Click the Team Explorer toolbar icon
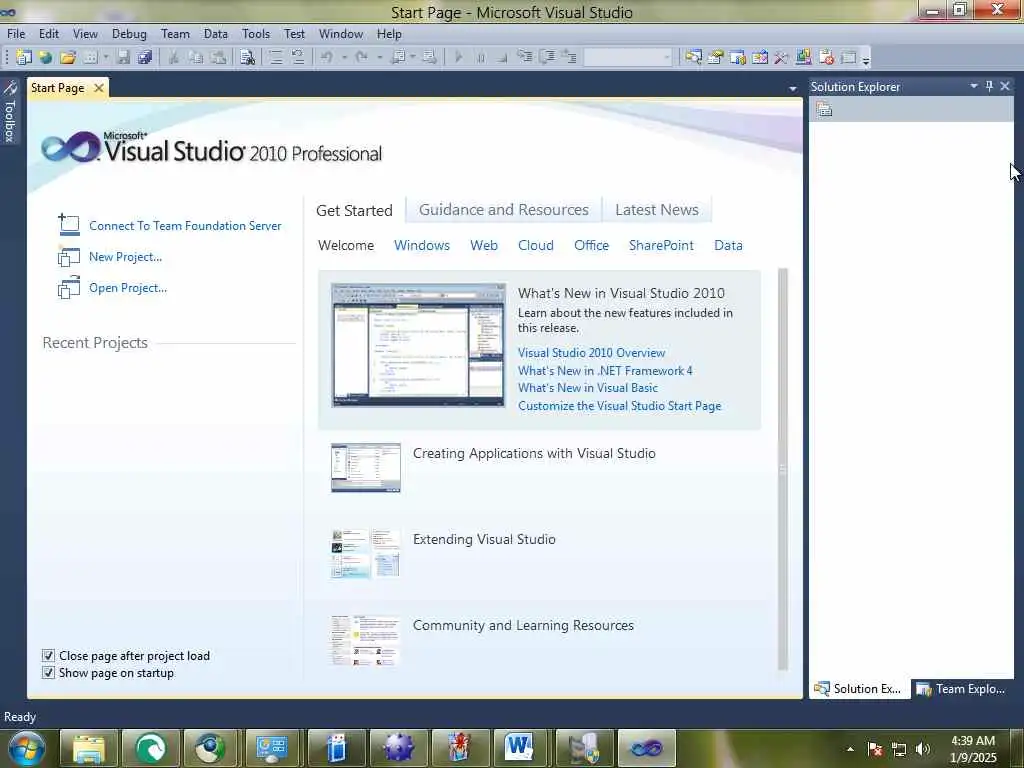Viewport: 1024px width, 768px height. 738,57
